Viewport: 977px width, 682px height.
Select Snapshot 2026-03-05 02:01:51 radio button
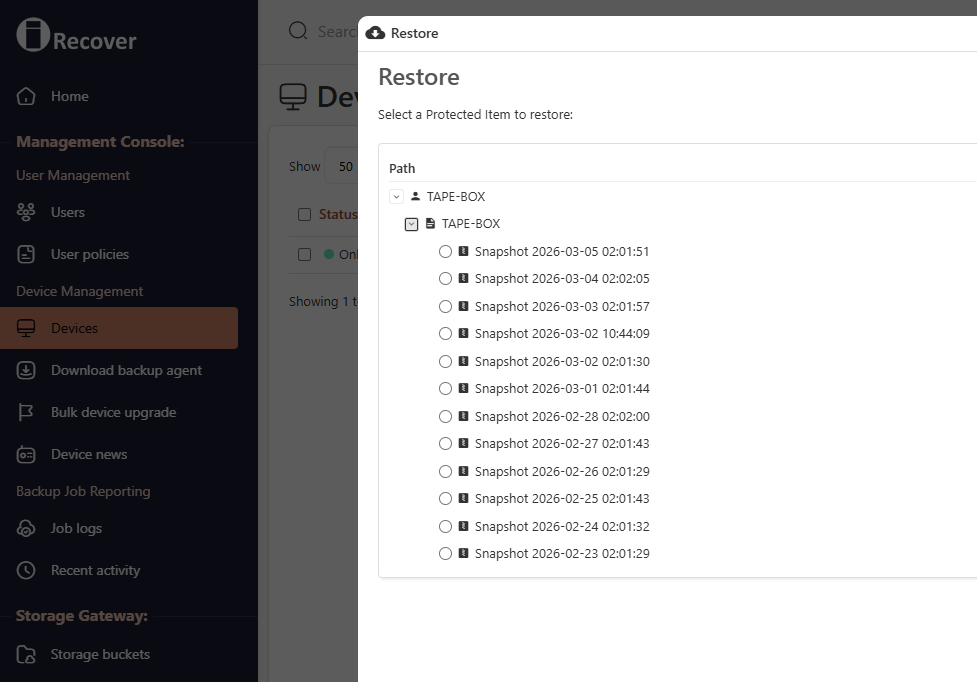(x=445, y=251)
